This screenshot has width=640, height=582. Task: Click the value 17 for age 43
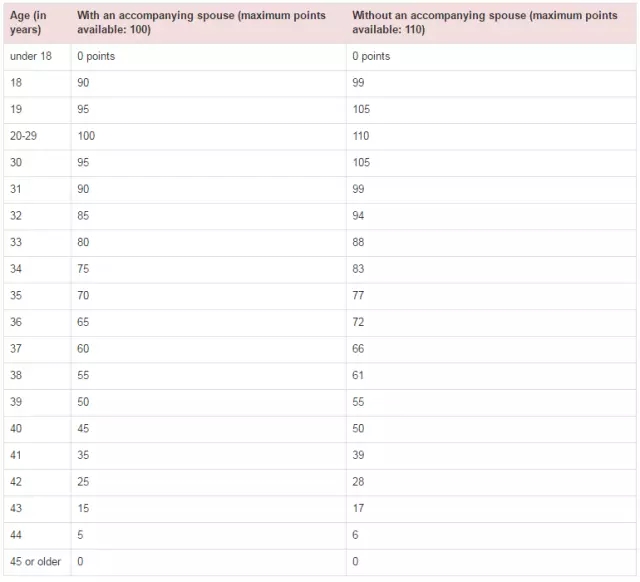358,508
